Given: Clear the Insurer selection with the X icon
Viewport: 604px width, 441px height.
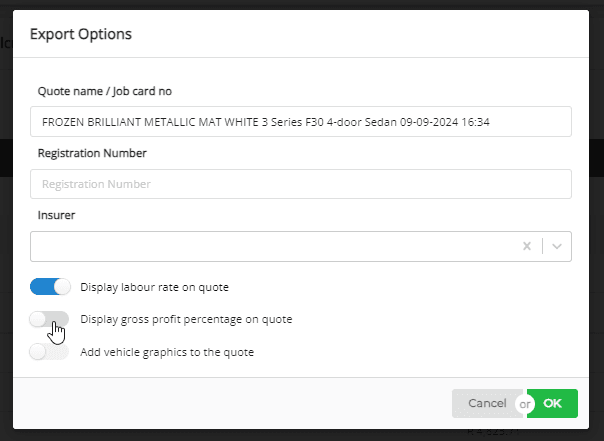Looking at the screenshot, I should click(x=526, y=246).
